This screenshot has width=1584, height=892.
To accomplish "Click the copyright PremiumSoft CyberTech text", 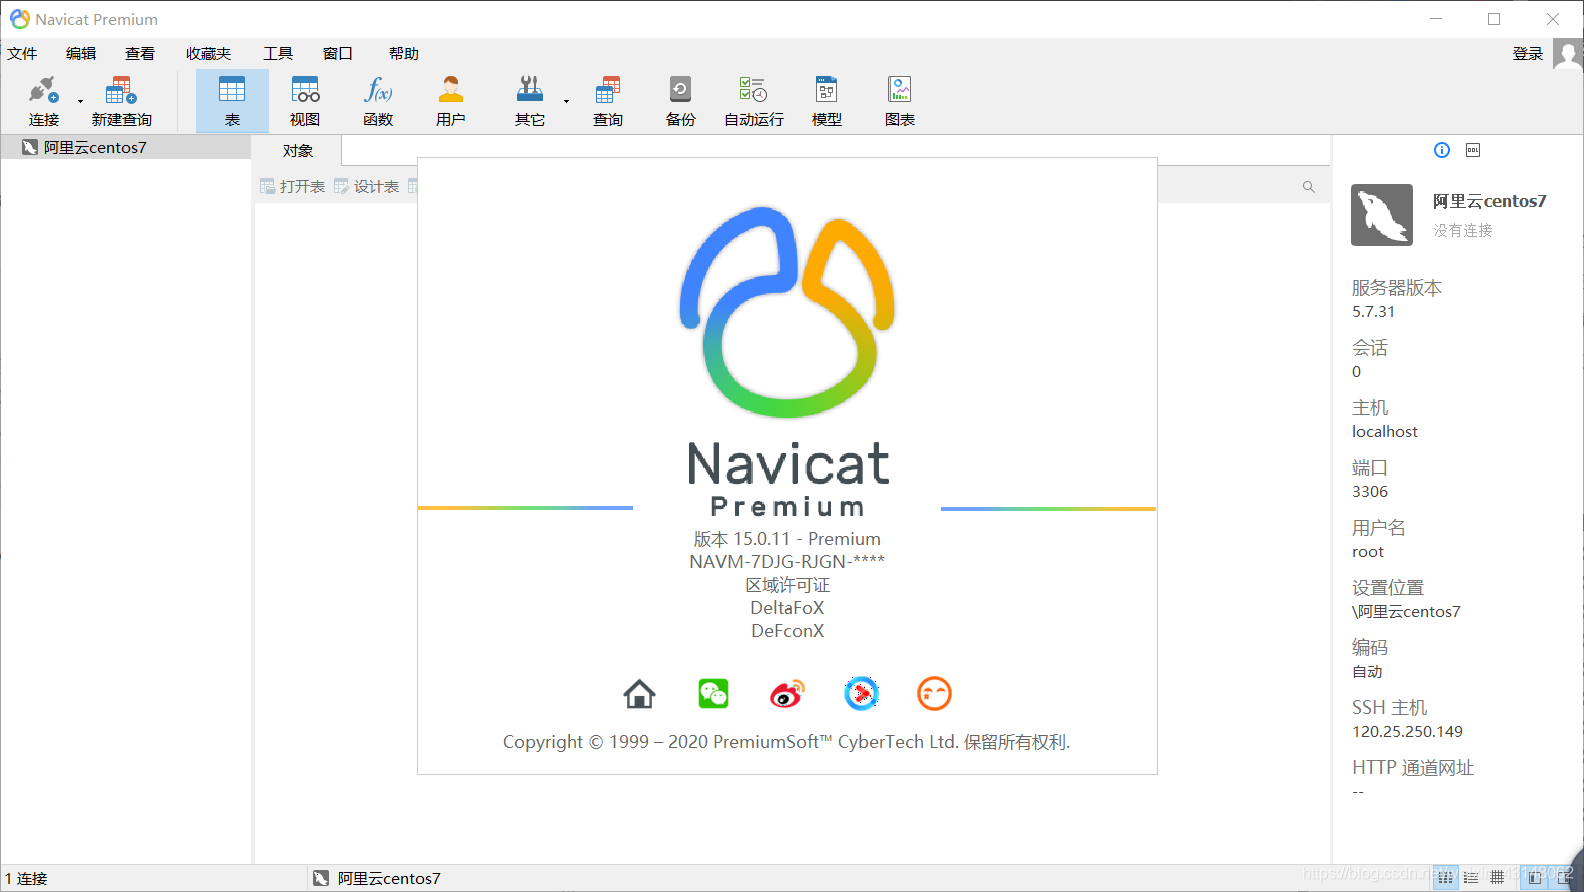I will pos(786,742).
